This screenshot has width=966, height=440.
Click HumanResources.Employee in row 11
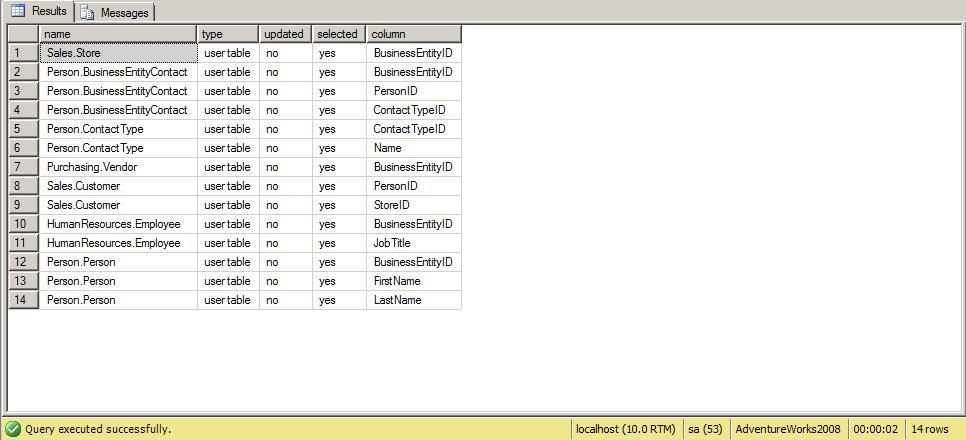[118, 243]
